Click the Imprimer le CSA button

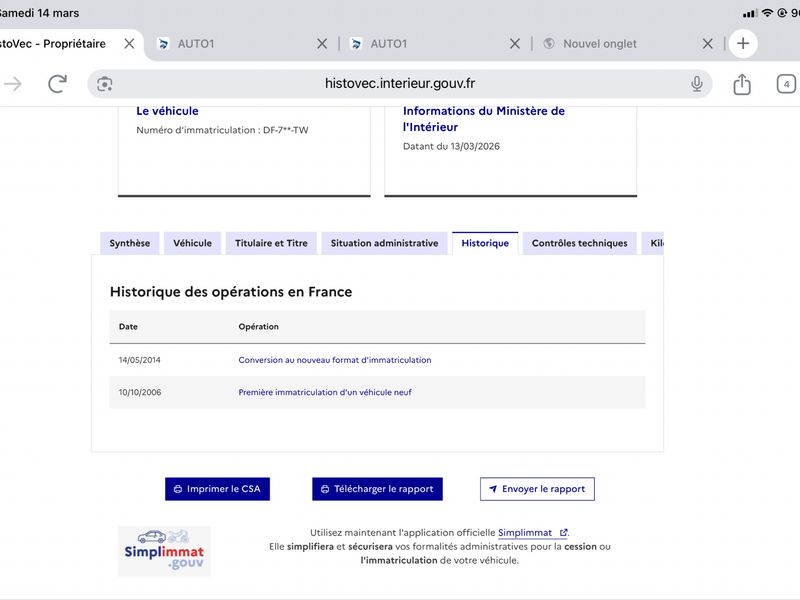(x=218, y=489)
